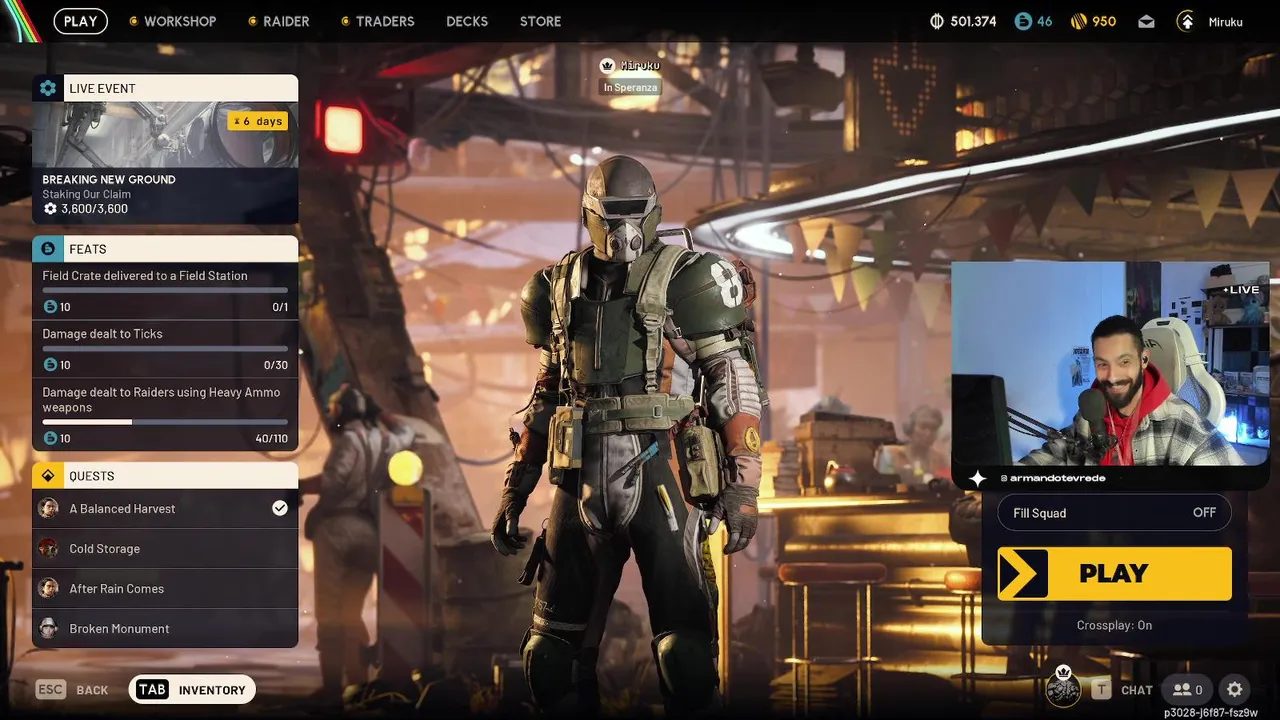Select the Heavy Ammo weapons damage feat
1280x720 pixels.
pos(165,414)
